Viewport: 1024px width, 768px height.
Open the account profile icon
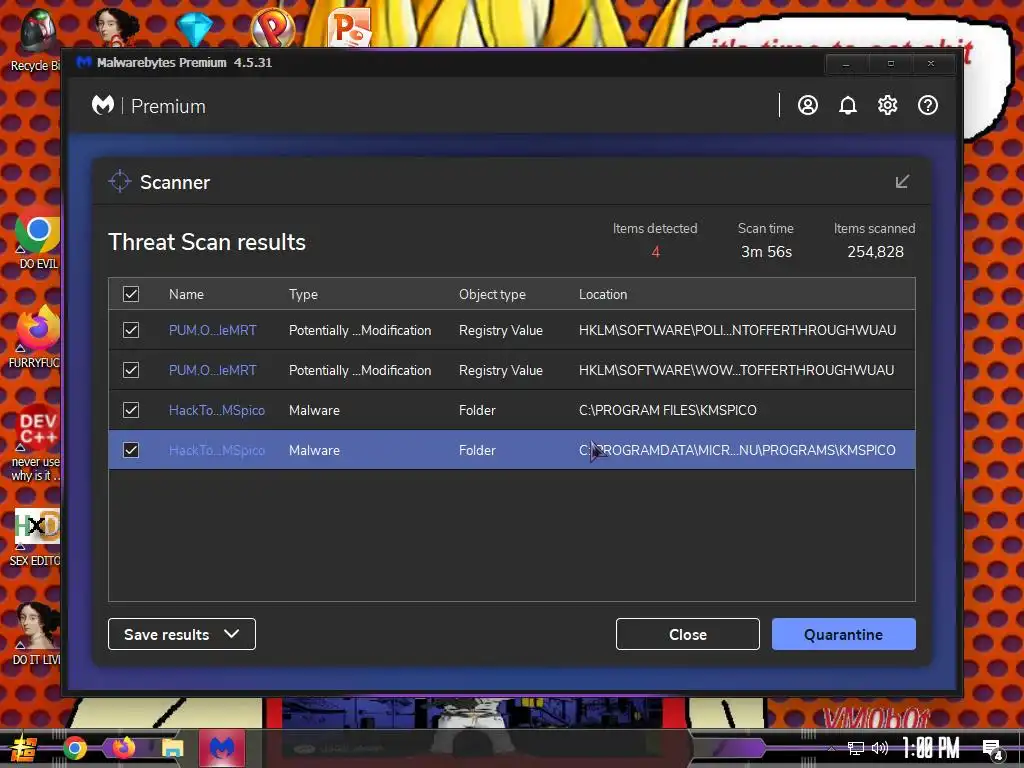807,105
